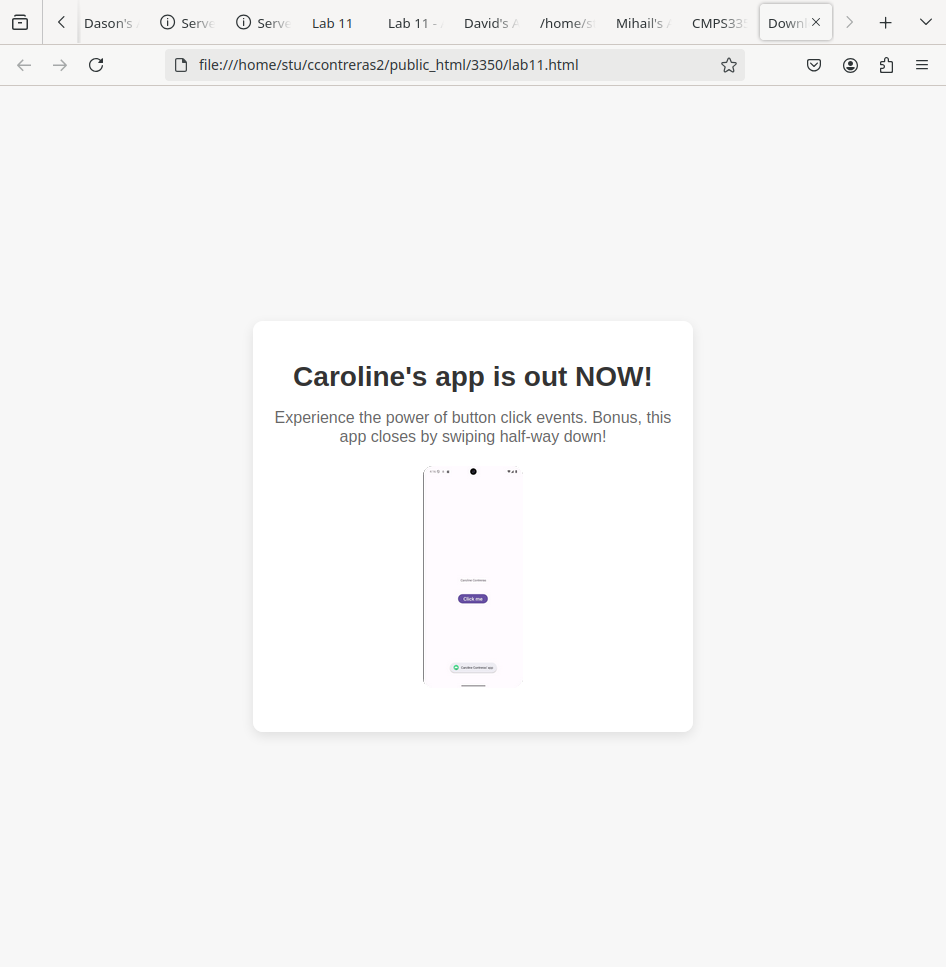Switch to the David's tab
Viewport: 946px width, 967px height.
(x=490, y=22)
